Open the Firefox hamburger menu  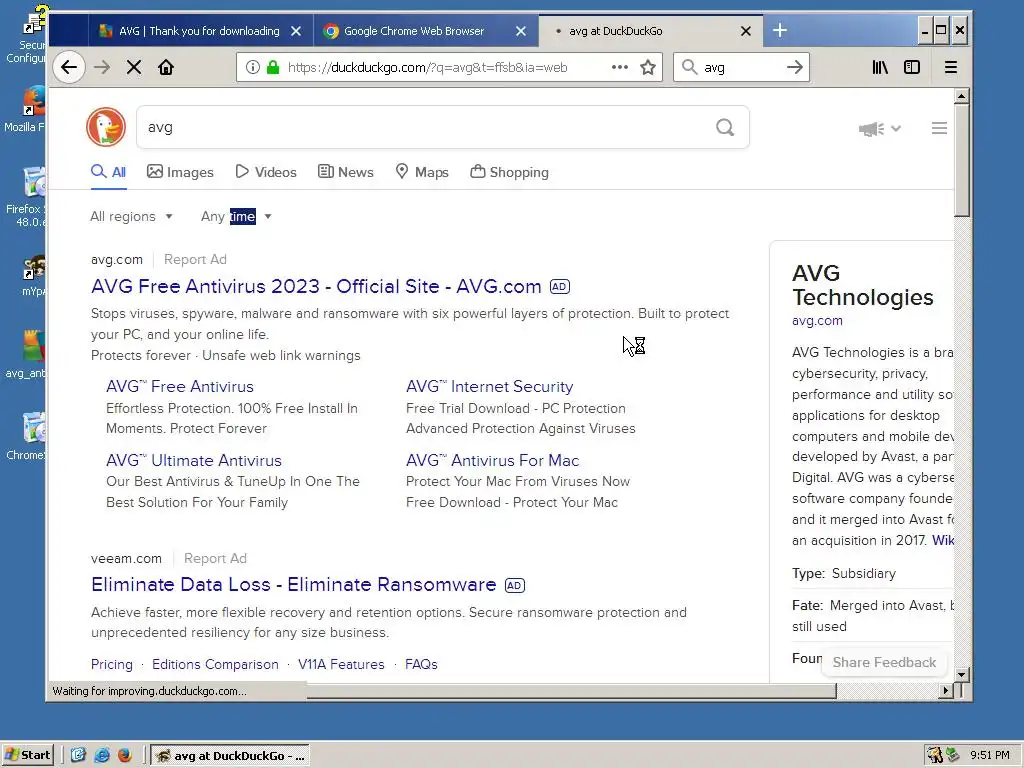coord(951,67)
